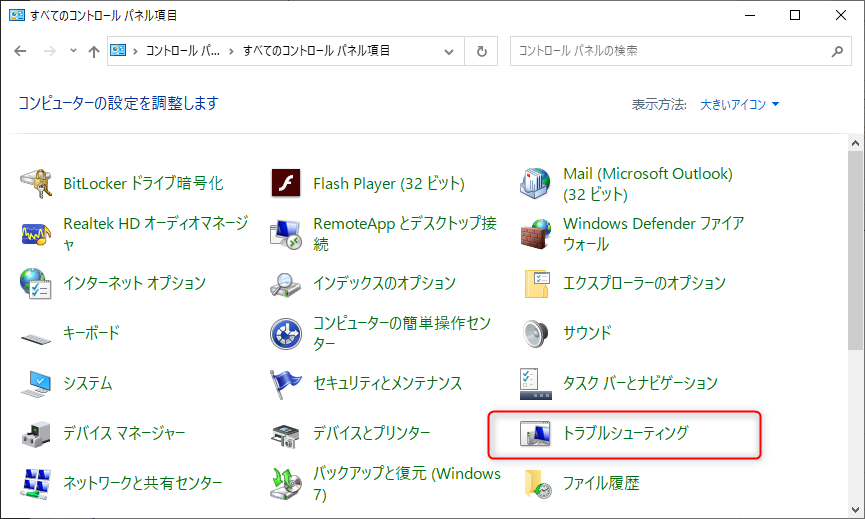The height and width of the screenshot is (519, 865).
Task: Click the Windows Defender ファイアウォール icon
Action: (x=536, y=234)
